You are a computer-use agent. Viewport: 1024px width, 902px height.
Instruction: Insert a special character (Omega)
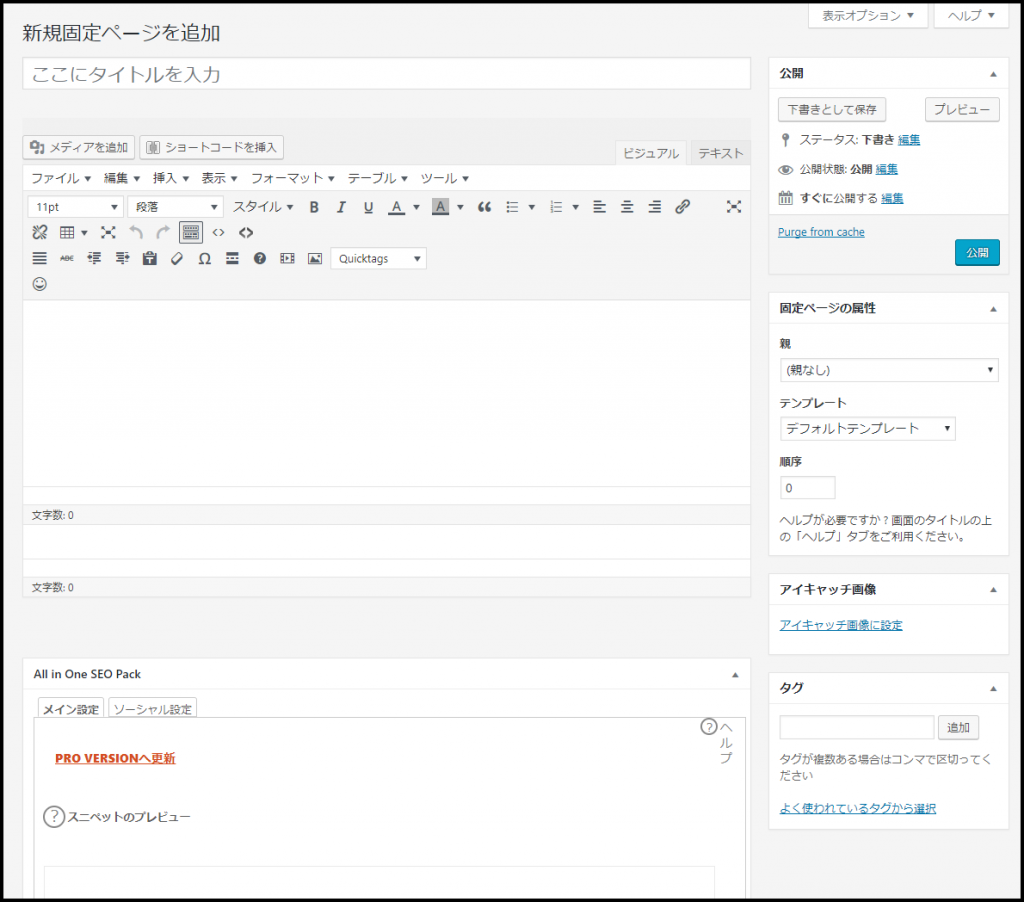(x=204, y=259)
